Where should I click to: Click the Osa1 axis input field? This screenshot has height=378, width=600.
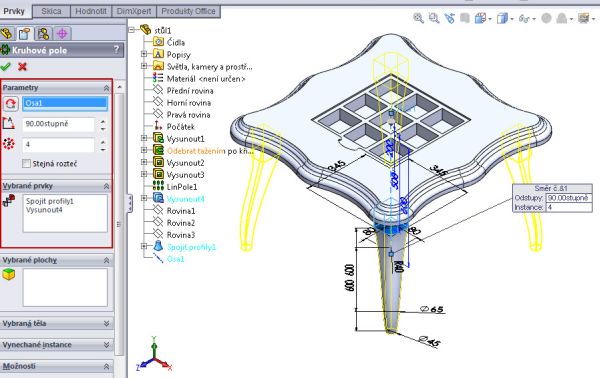point(65,104)
